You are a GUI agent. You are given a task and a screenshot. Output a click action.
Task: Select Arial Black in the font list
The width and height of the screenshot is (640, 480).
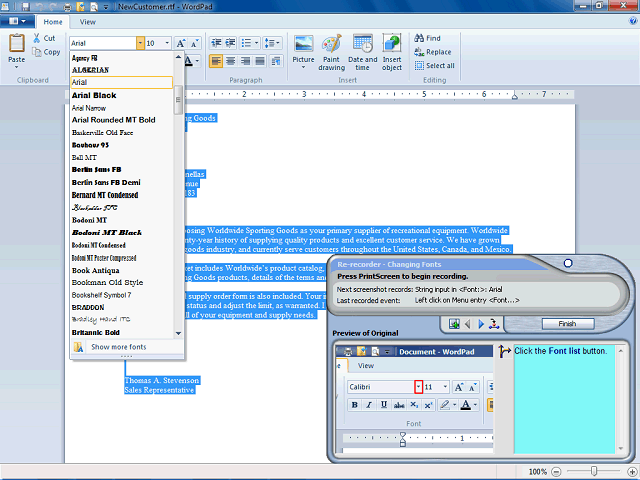[122, 95]
